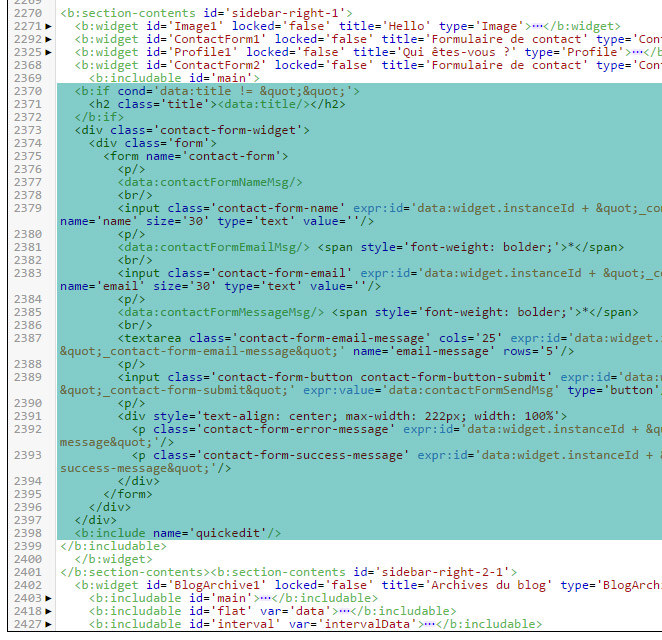Click title='Hello' attribute on Image1 line

385,26
